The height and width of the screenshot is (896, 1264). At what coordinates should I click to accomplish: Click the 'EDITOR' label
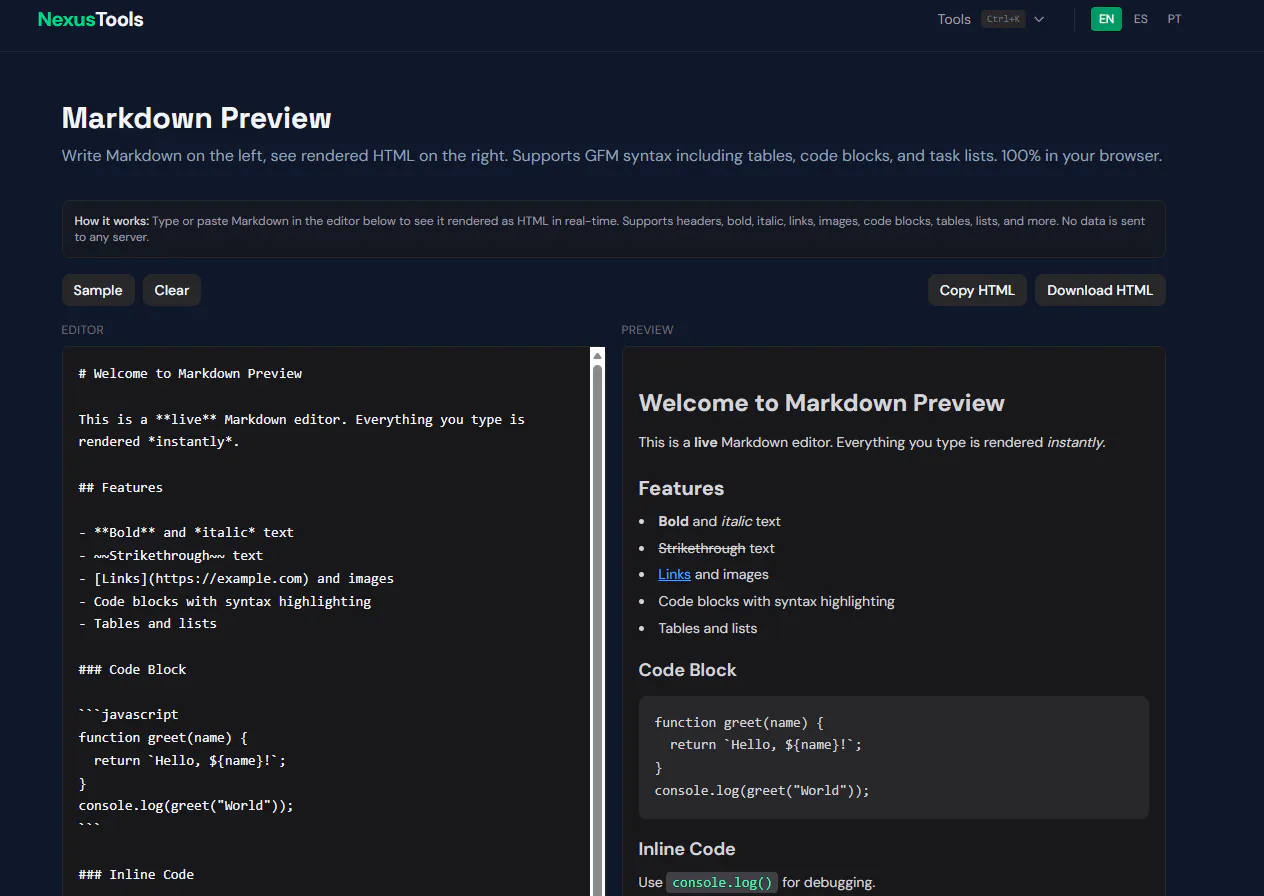tap(83, 330)
